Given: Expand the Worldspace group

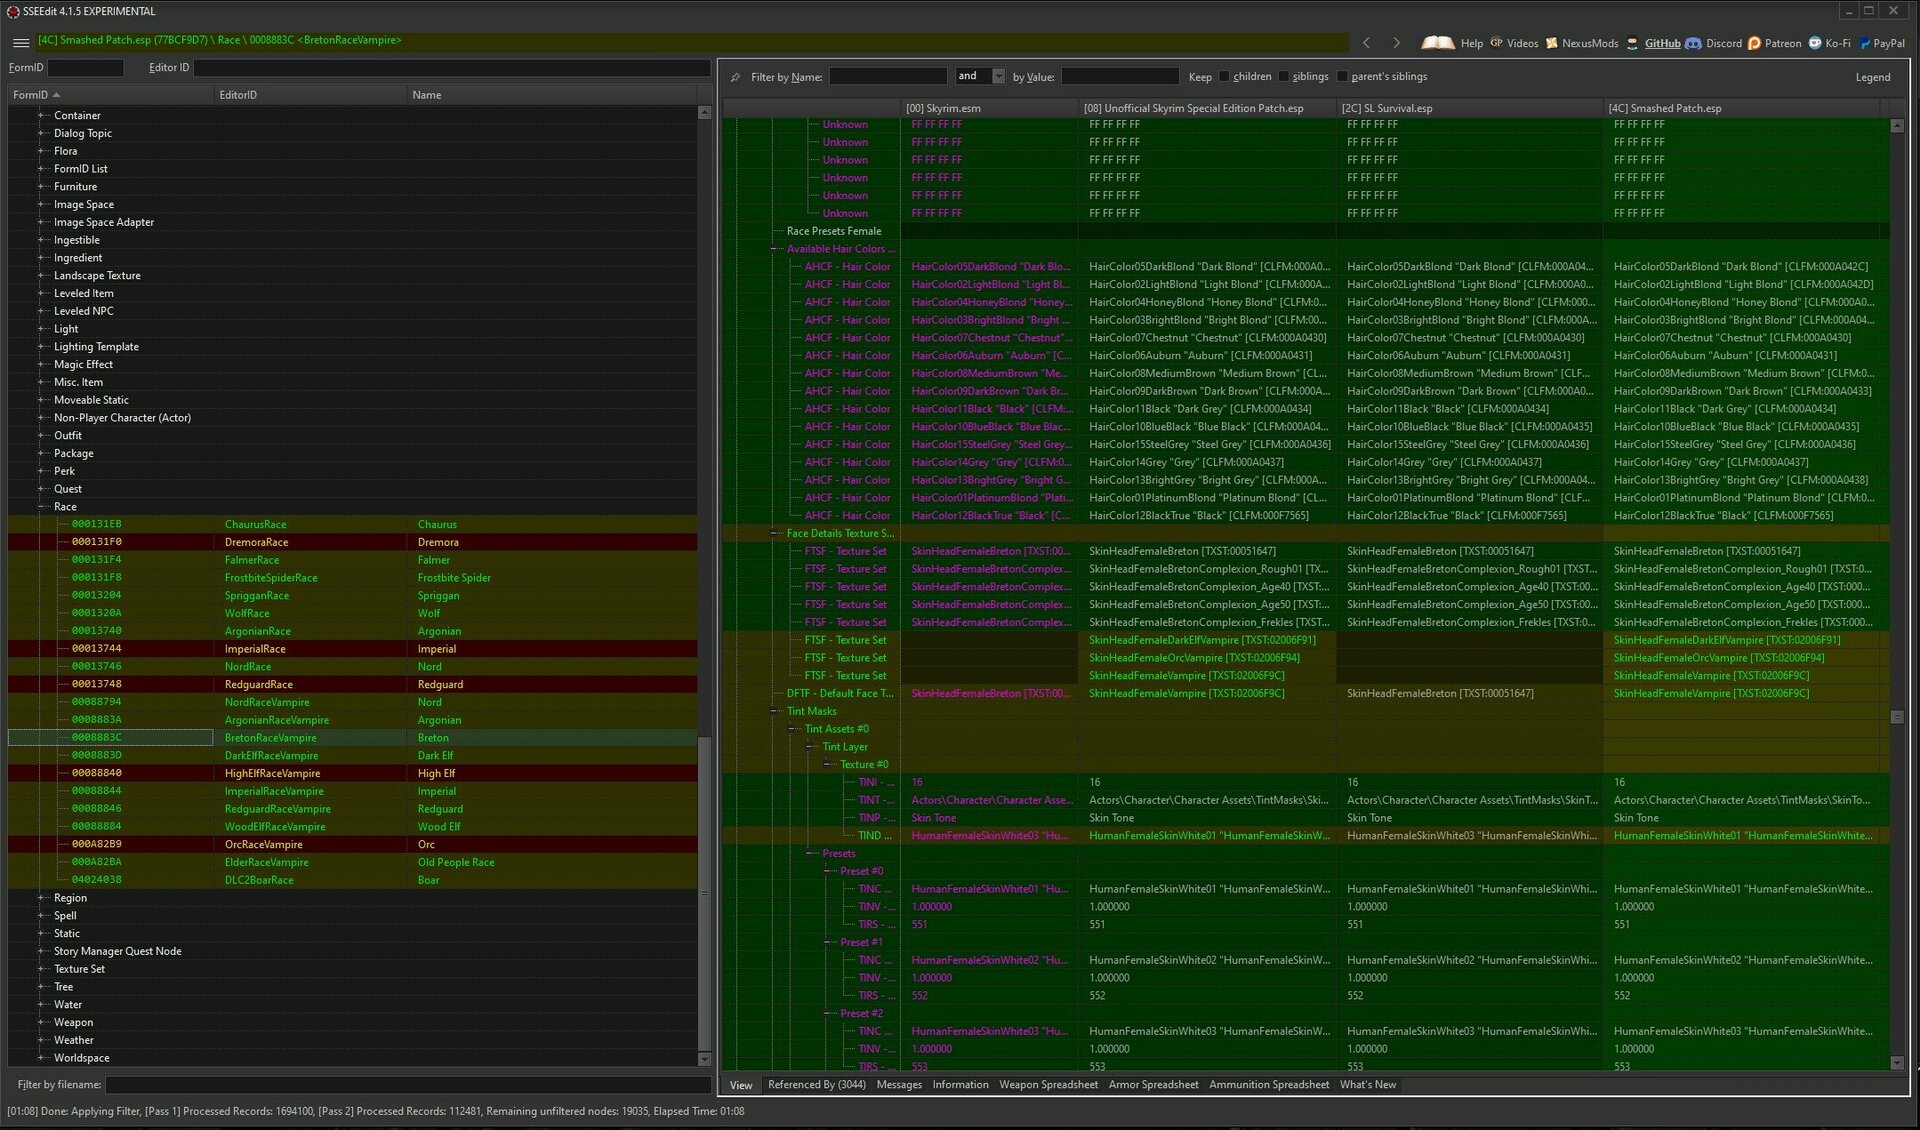Looking at the screenshot, I should pos(41,1058).
